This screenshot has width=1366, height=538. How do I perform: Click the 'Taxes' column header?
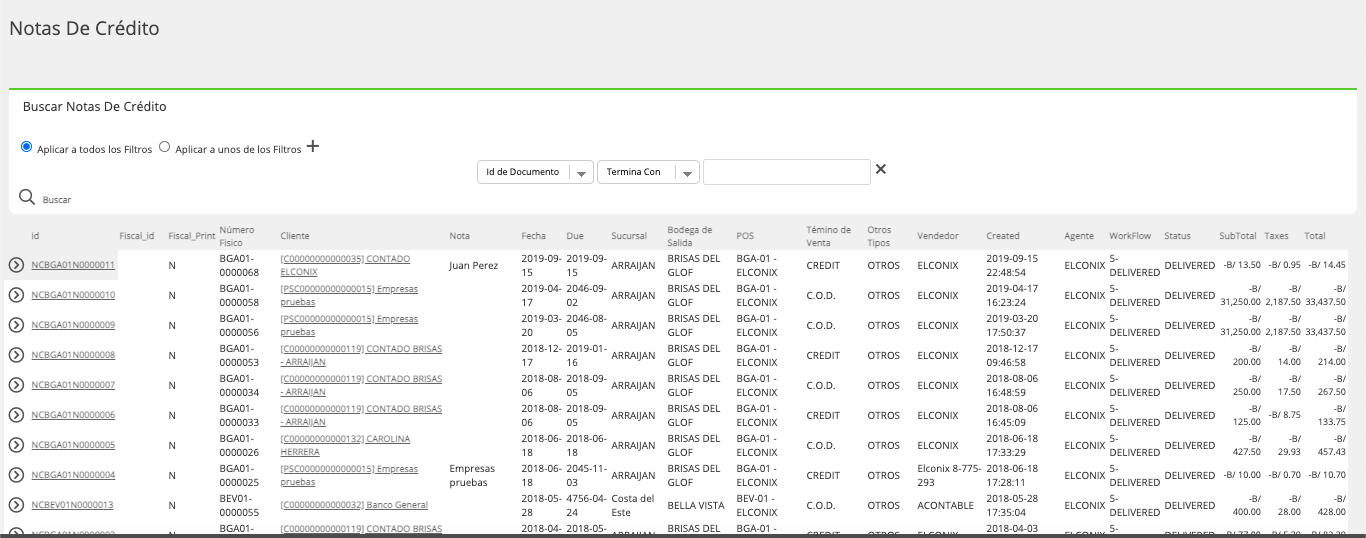(1277, 236)
